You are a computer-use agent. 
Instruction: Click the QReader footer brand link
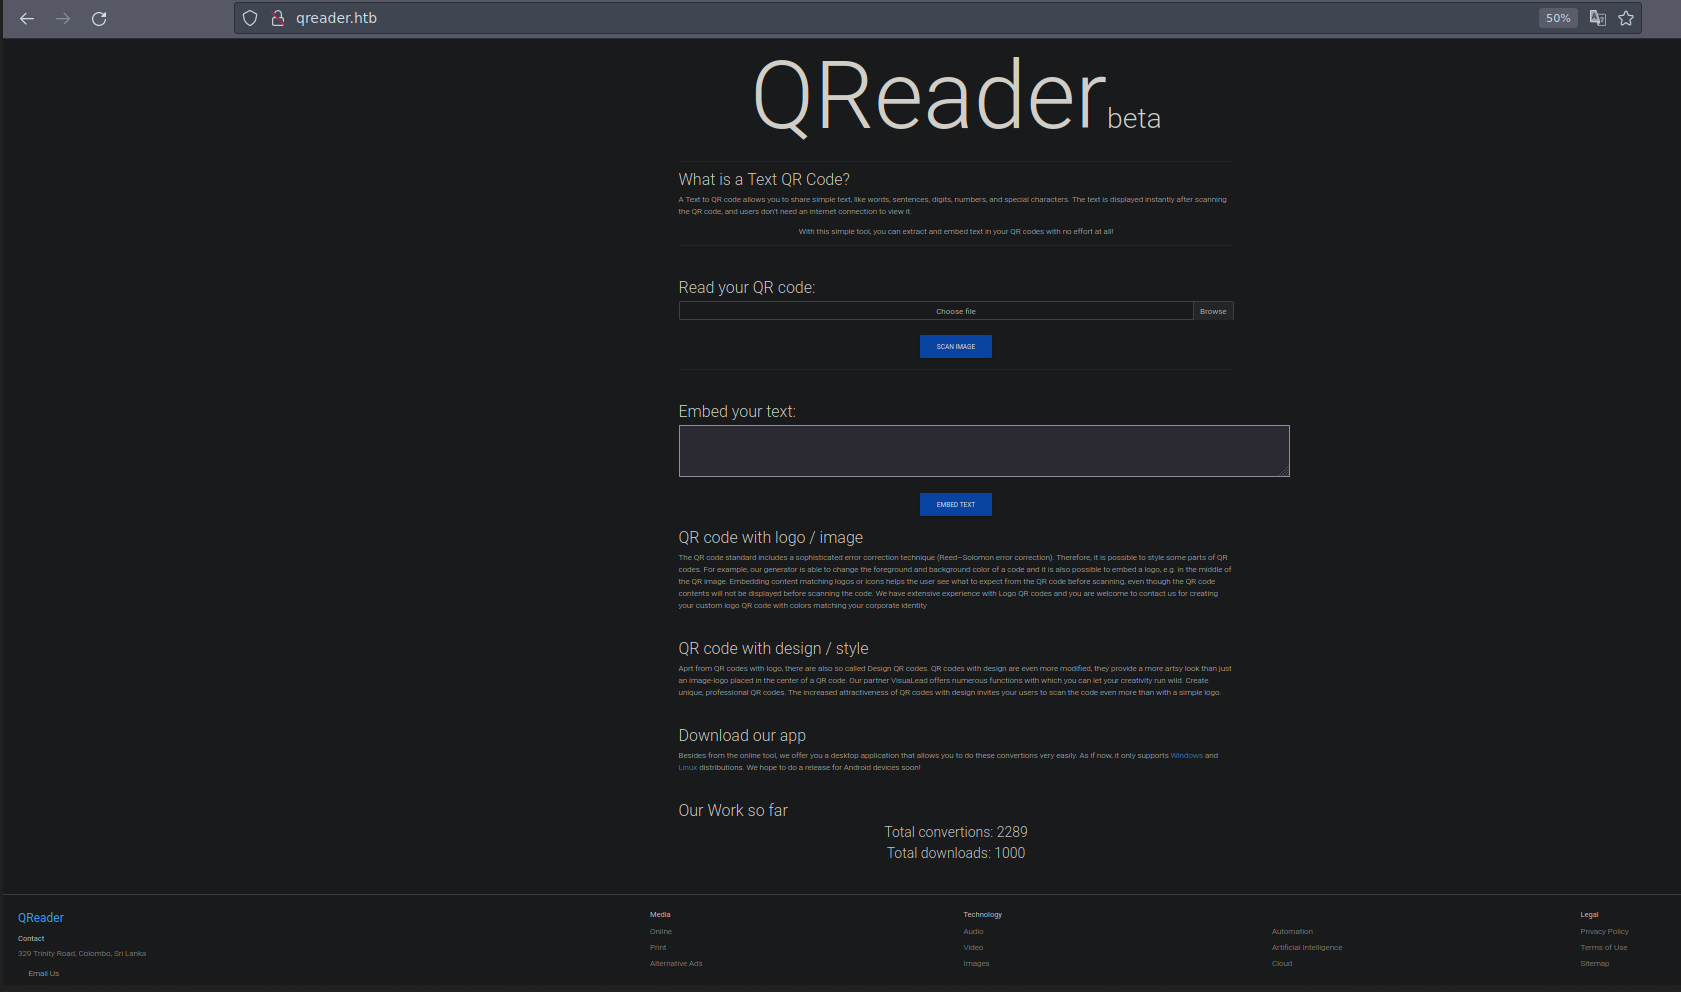pyautogui.click(x=41, y=918)
